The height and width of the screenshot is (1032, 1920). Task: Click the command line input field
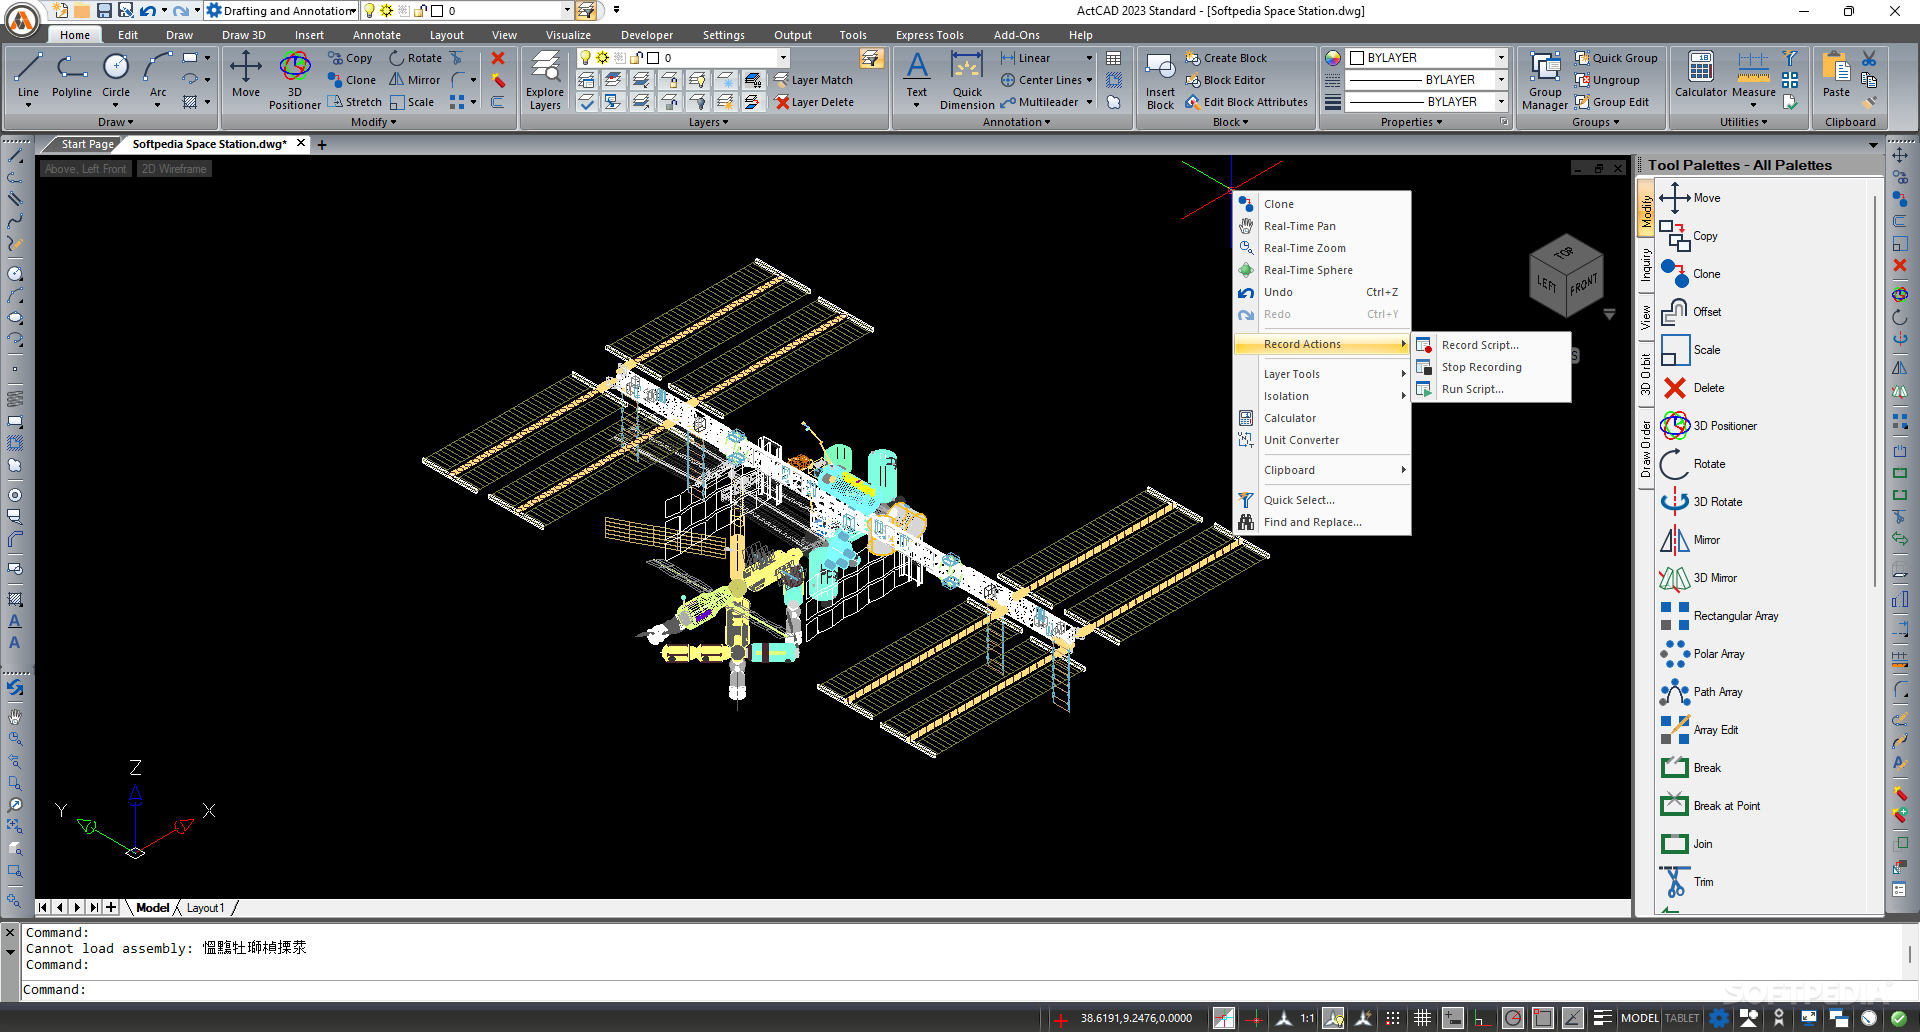tap(960, 990)
